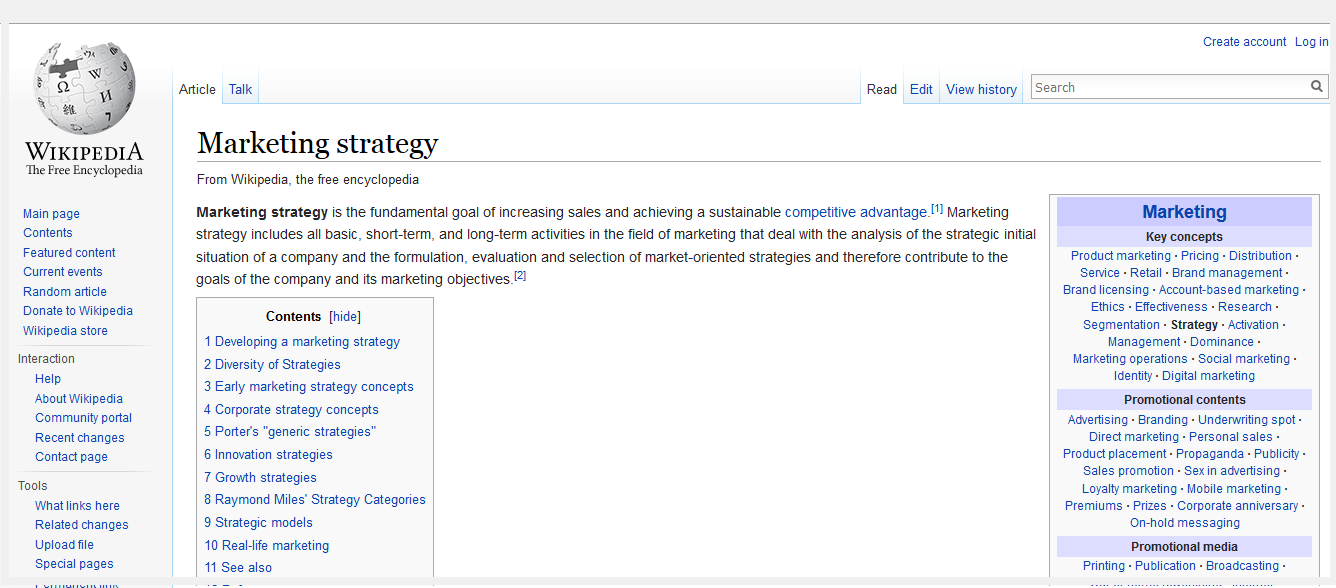Jump to Porter's "generic strategies" section

click(x=290, y=432)
